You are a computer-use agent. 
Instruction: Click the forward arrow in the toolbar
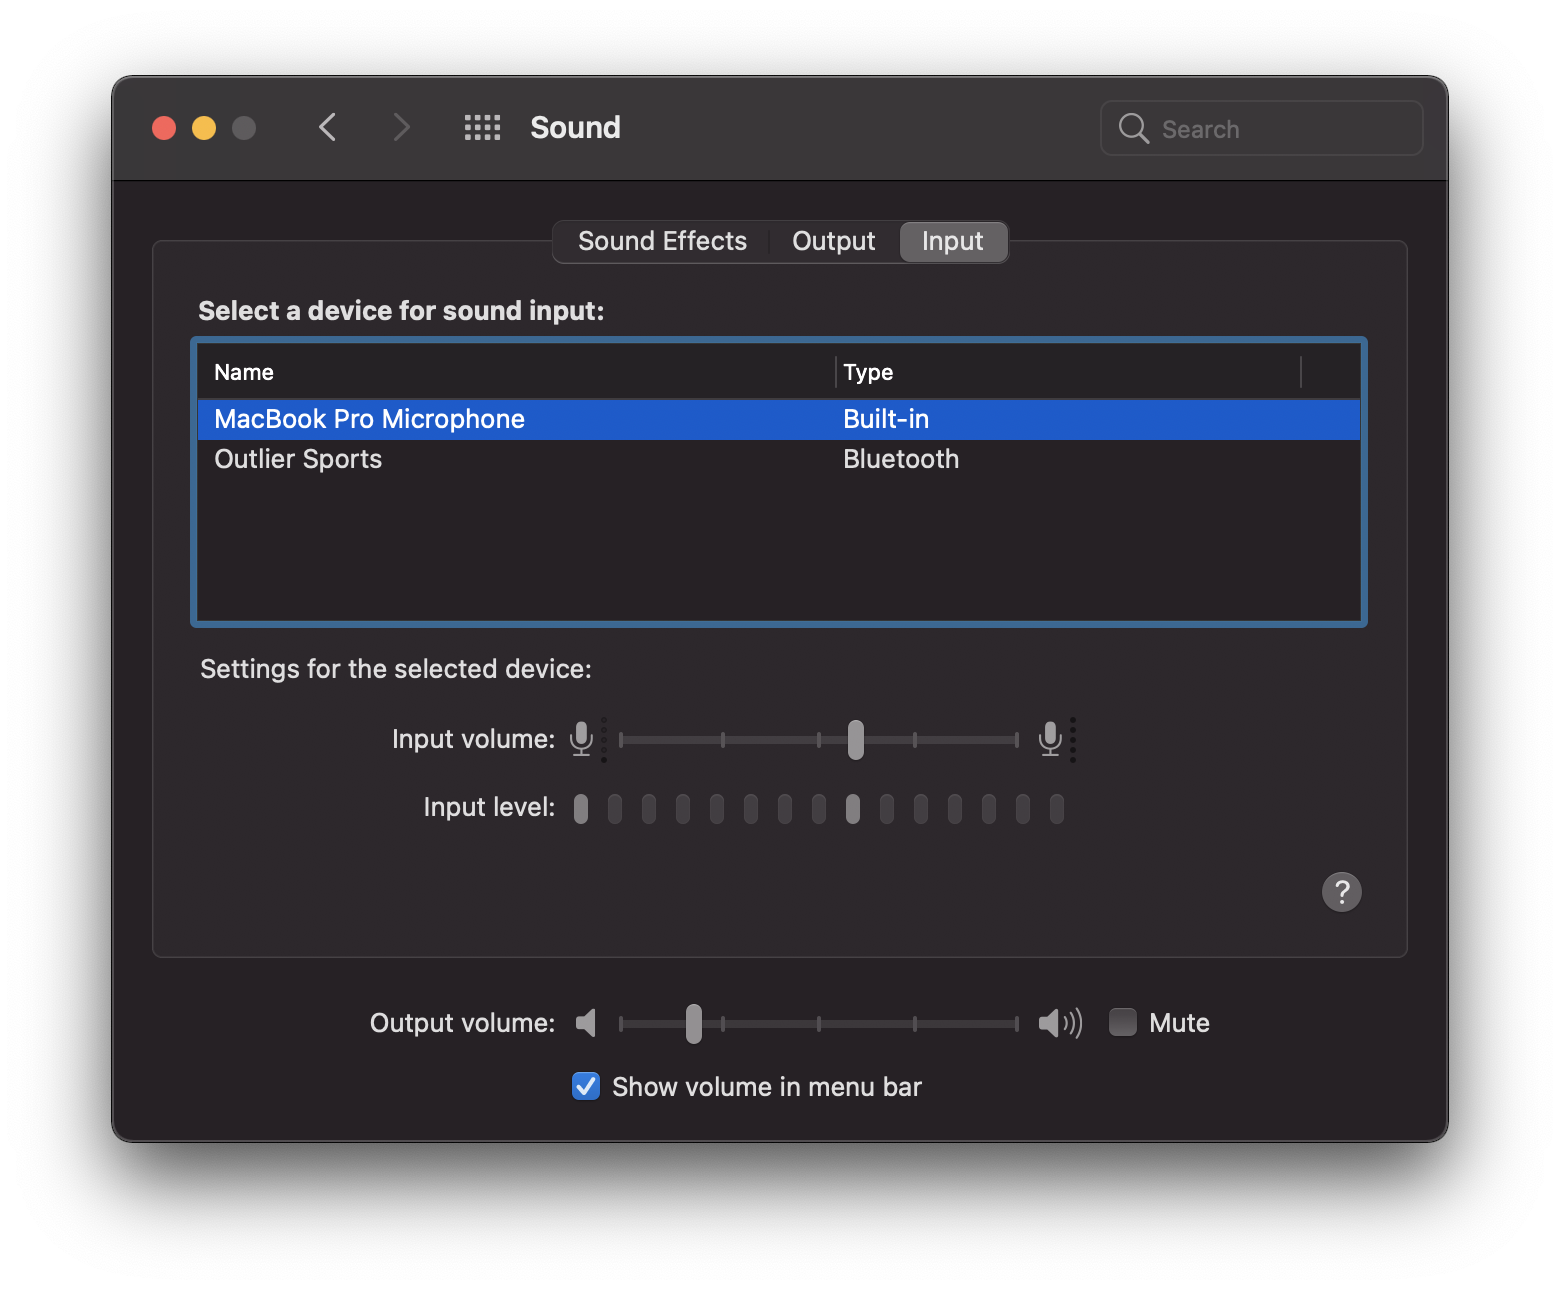(x=401, y=127)
